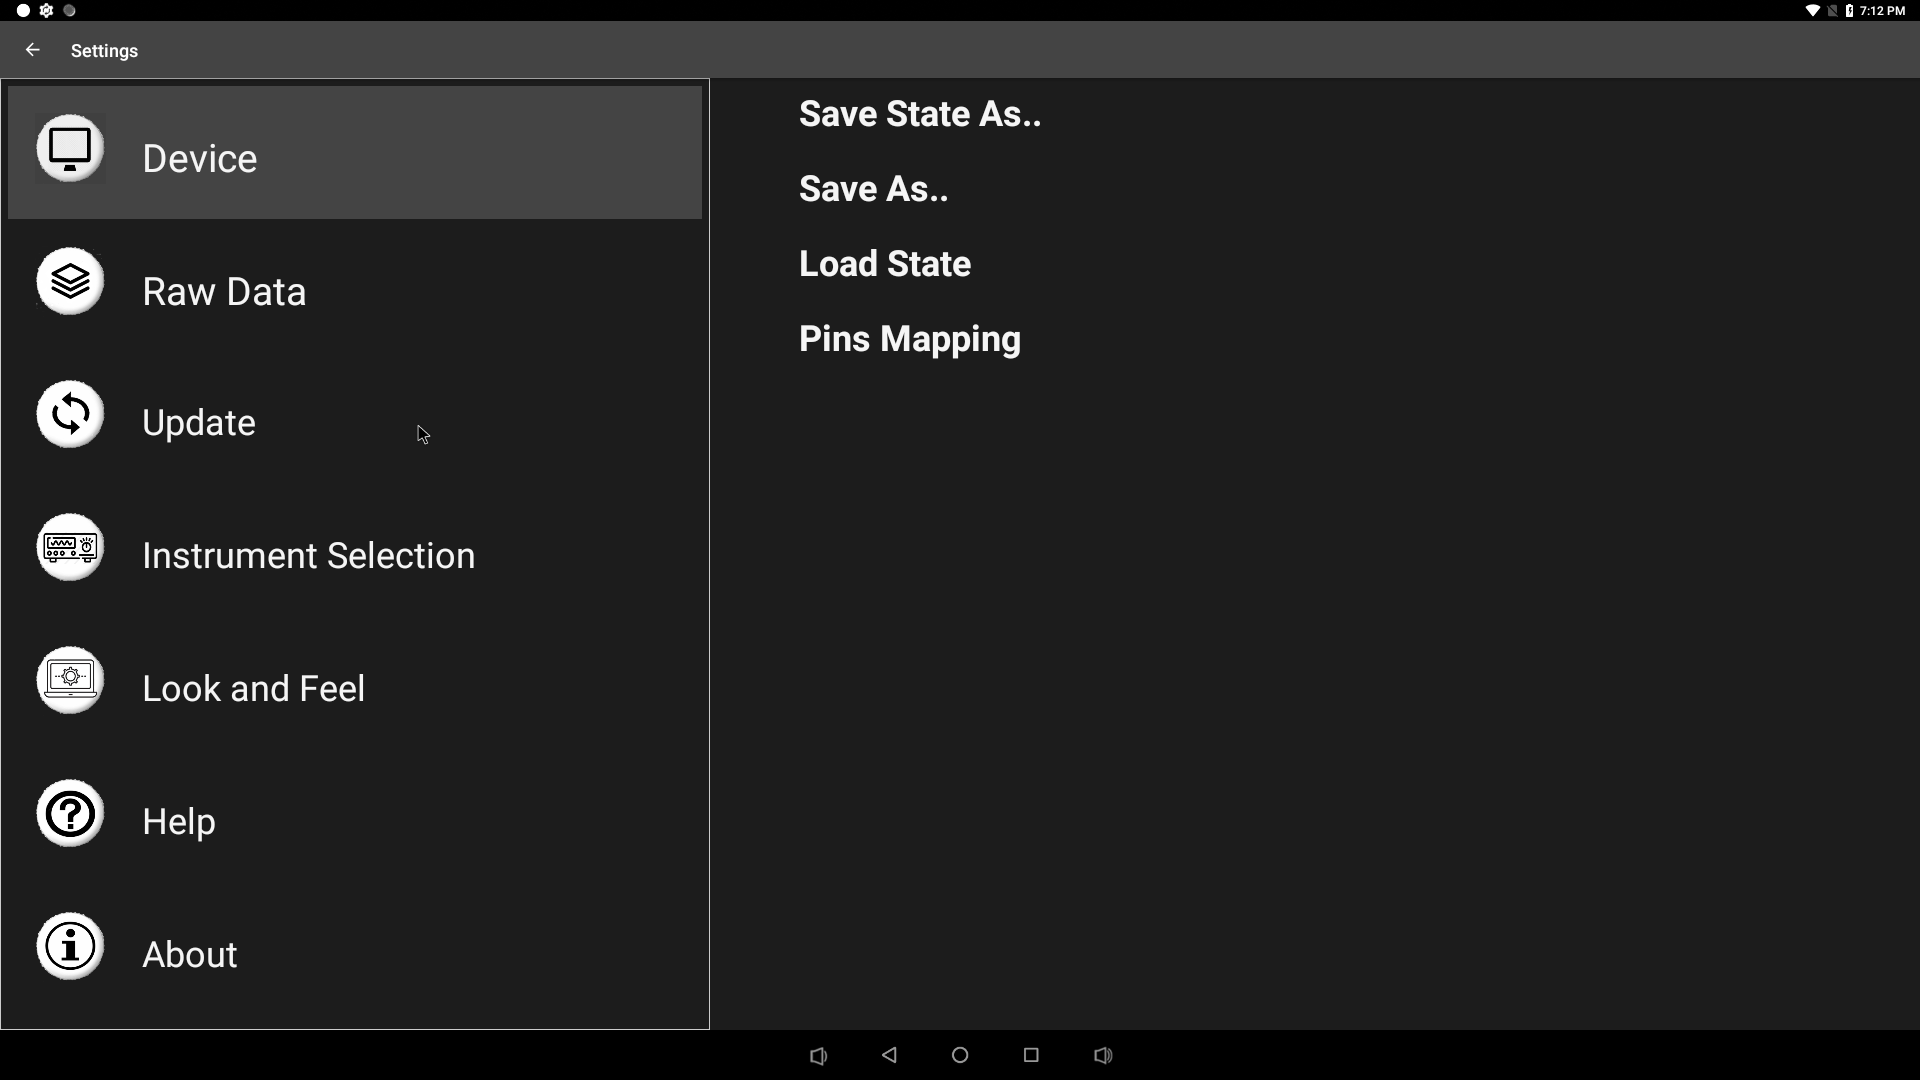Click the Look and Feel laptop icon
This screenshot has height=1080, width=1920.
70,680
